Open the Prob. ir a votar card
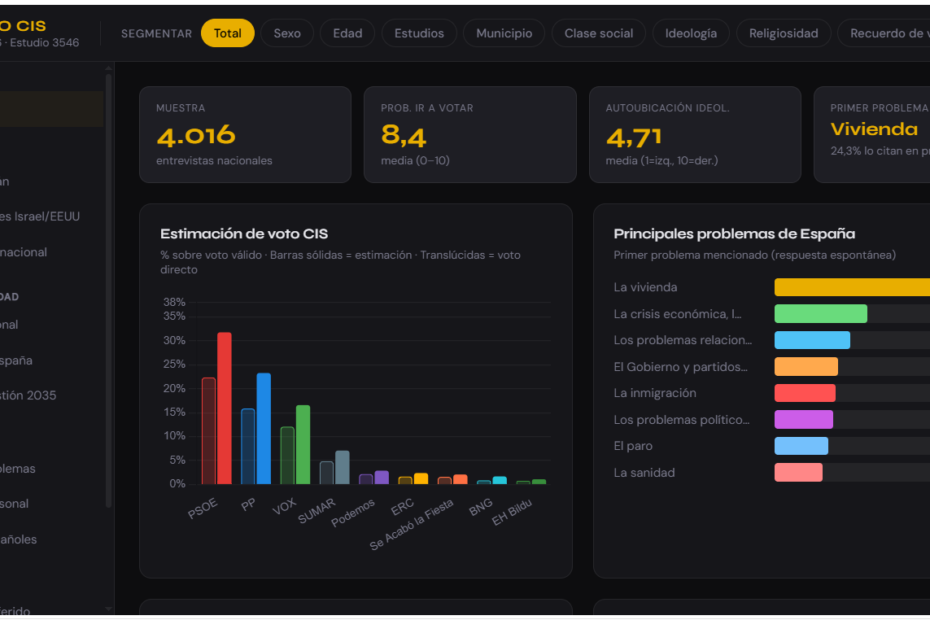 [x=470, y=134]
